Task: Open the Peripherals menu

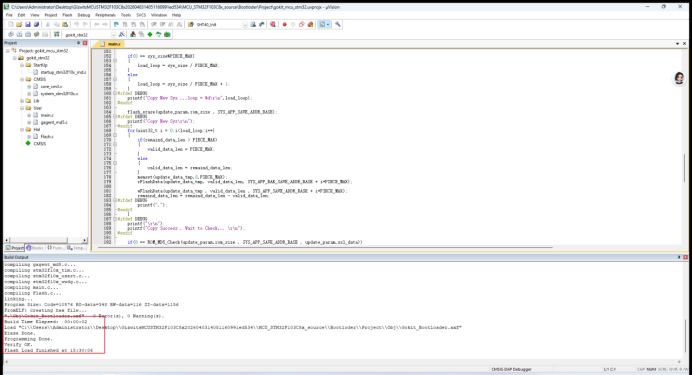Action: pos(105,15)
